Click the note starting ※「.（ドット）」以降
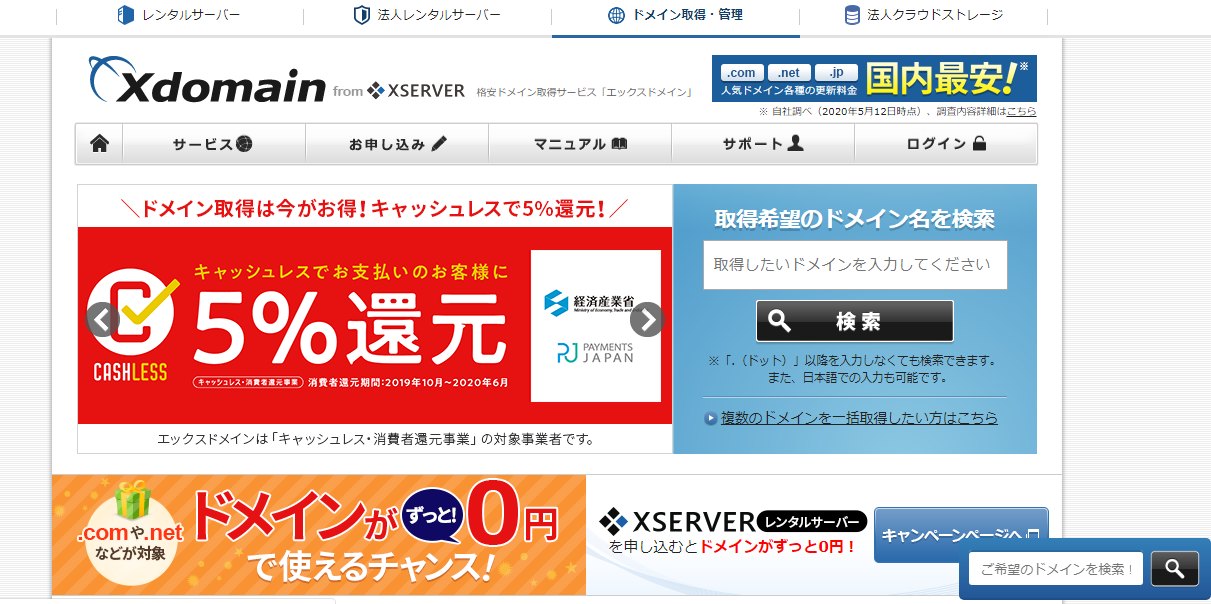The image size is (1211, 604). [855, 368]
